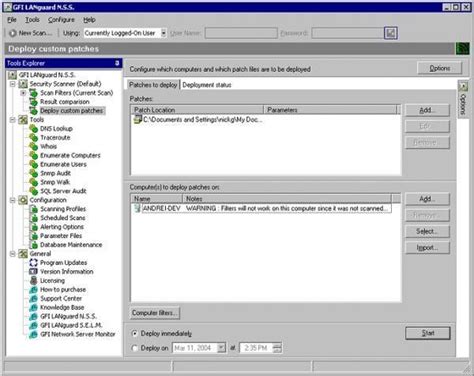Open the Traceroute tool icon
474x376 pixels.
pyautogui.click(x=33, y=137)
